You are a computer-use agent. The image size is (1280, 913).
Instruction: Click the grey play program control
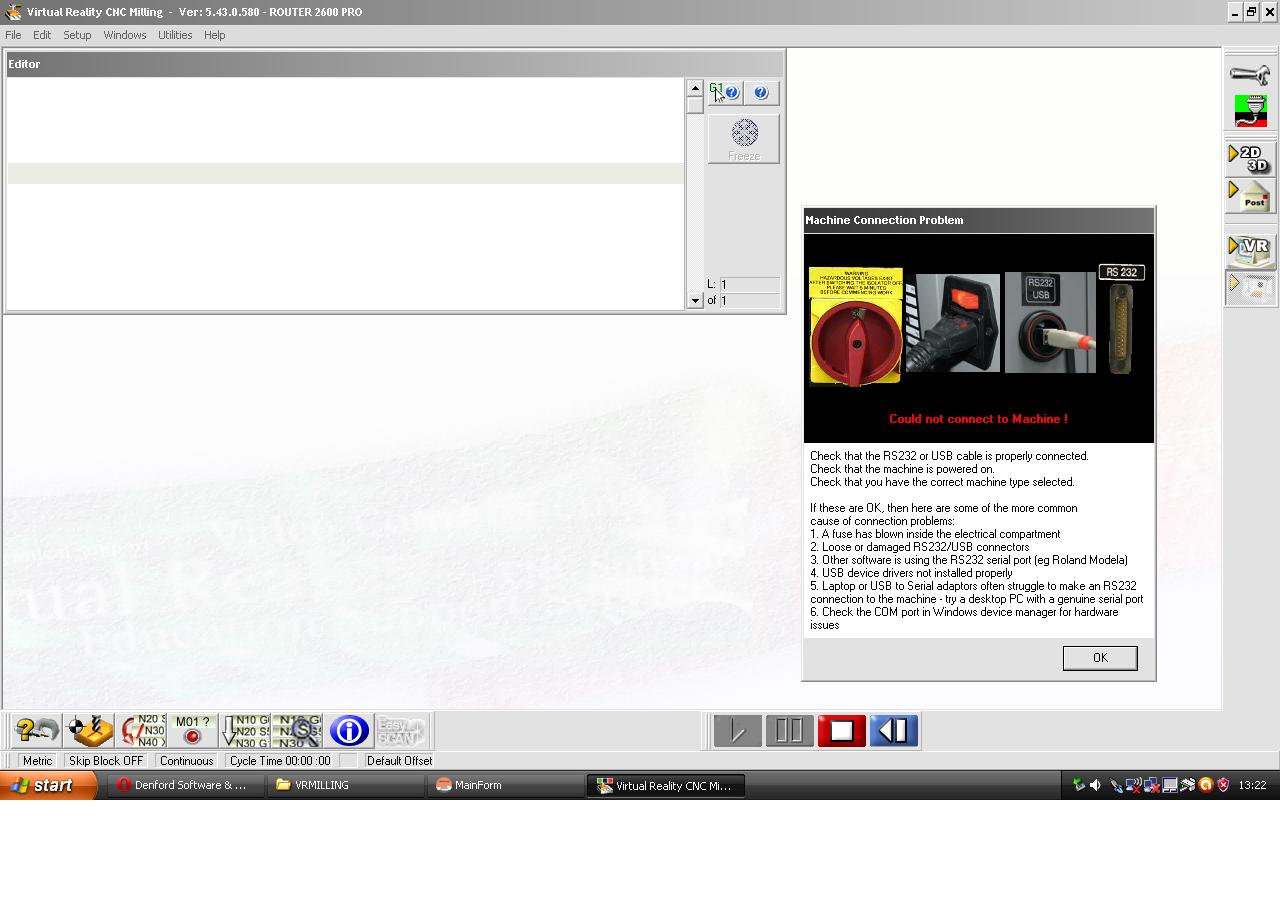coord(738,731)
